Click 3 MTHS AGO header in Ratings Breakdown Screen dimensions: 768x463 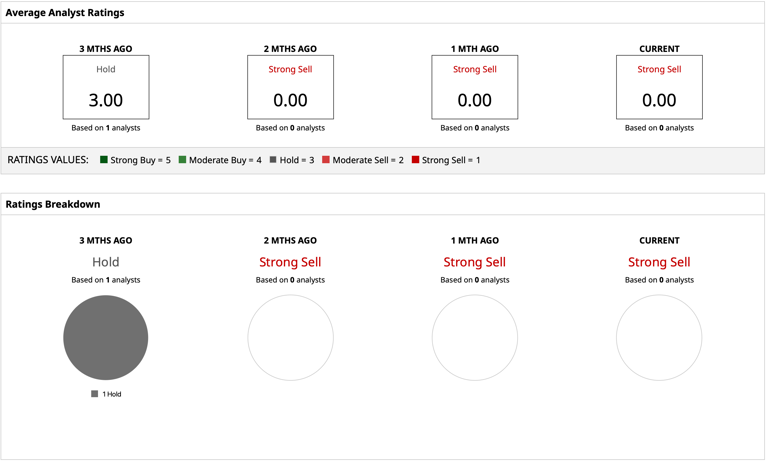pyautogui.click(x=106, y=241)
